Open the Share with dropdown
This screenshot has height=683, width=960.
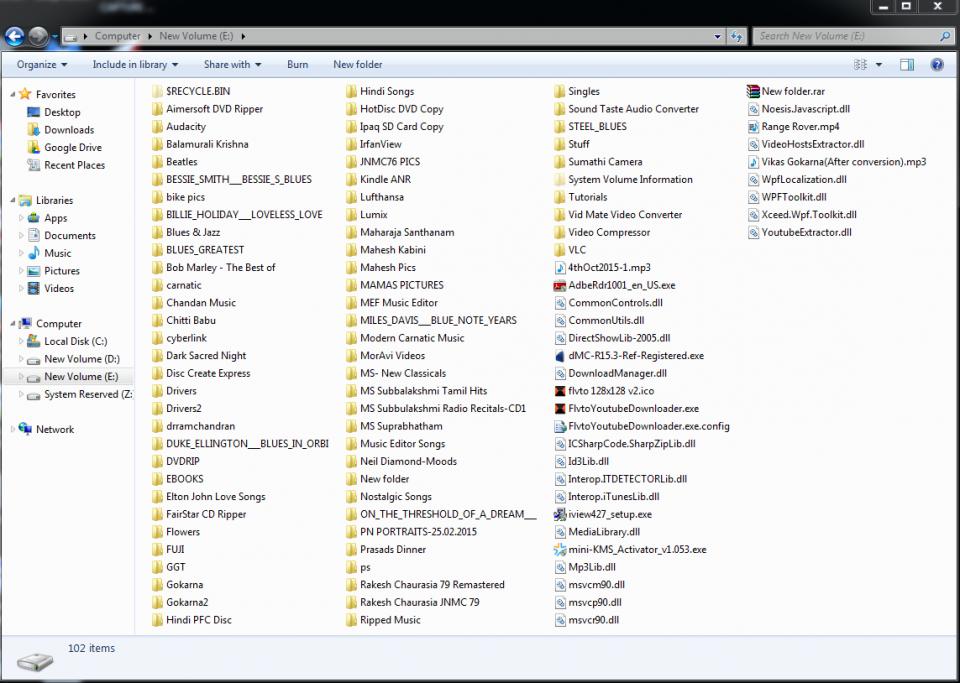point(232,64)
